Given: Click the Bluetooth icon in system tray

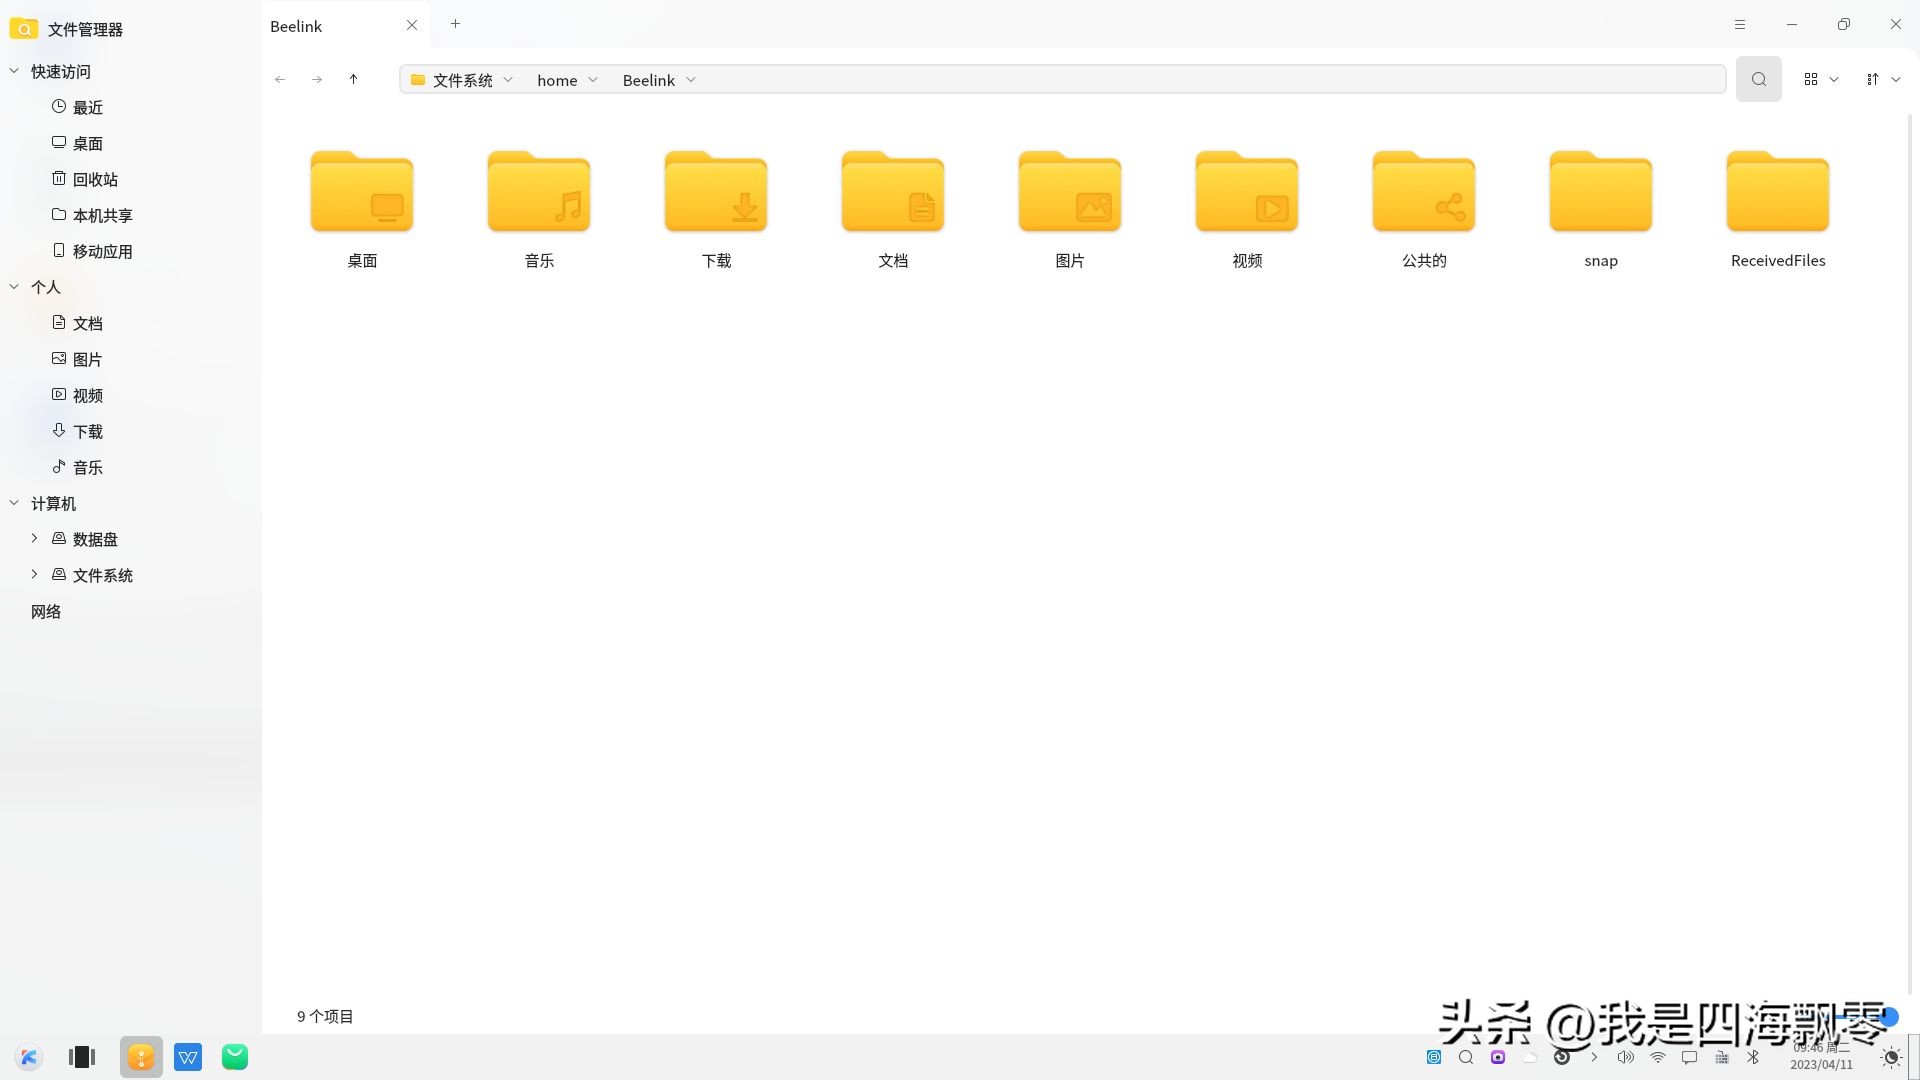Looking at the screenshot, I should pyautogui.click(x=1753, y=1057).
